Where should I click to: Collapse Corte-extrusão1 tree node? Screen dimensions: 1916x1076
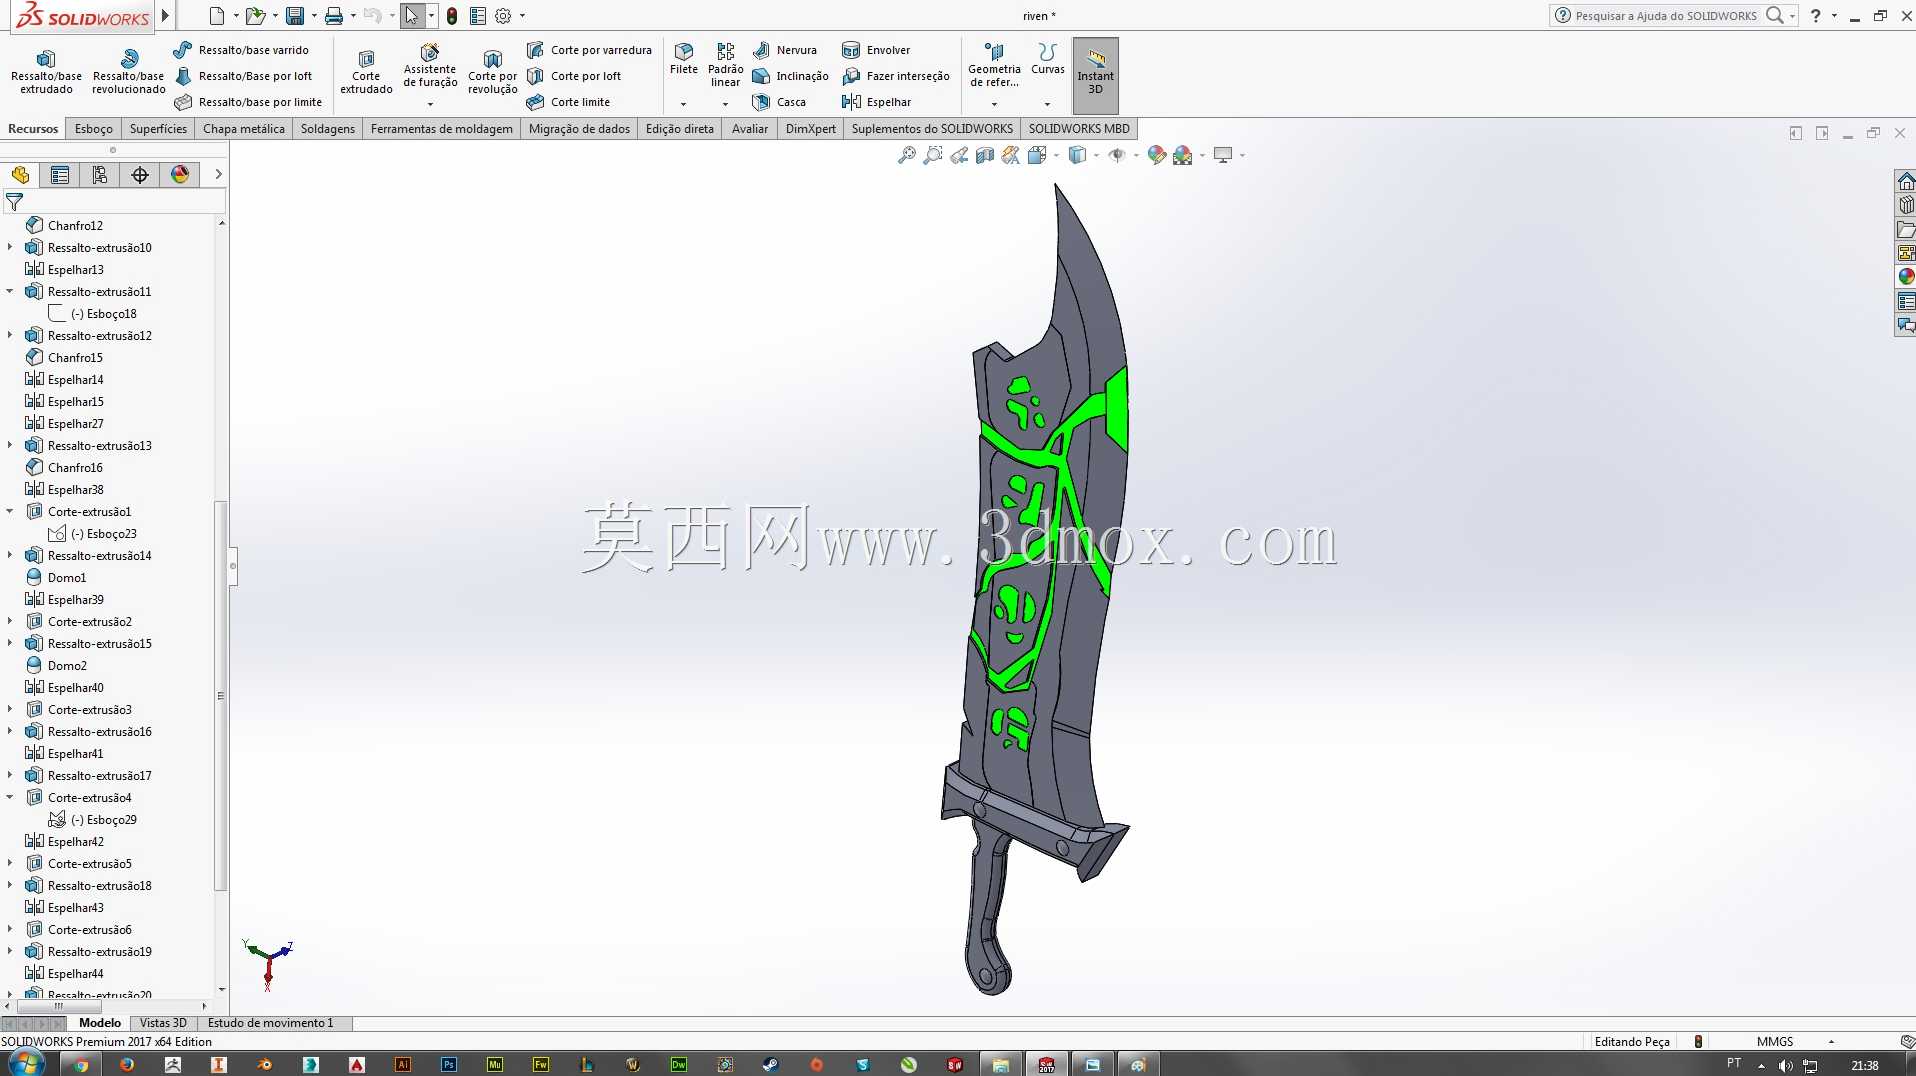click(10, 511)
